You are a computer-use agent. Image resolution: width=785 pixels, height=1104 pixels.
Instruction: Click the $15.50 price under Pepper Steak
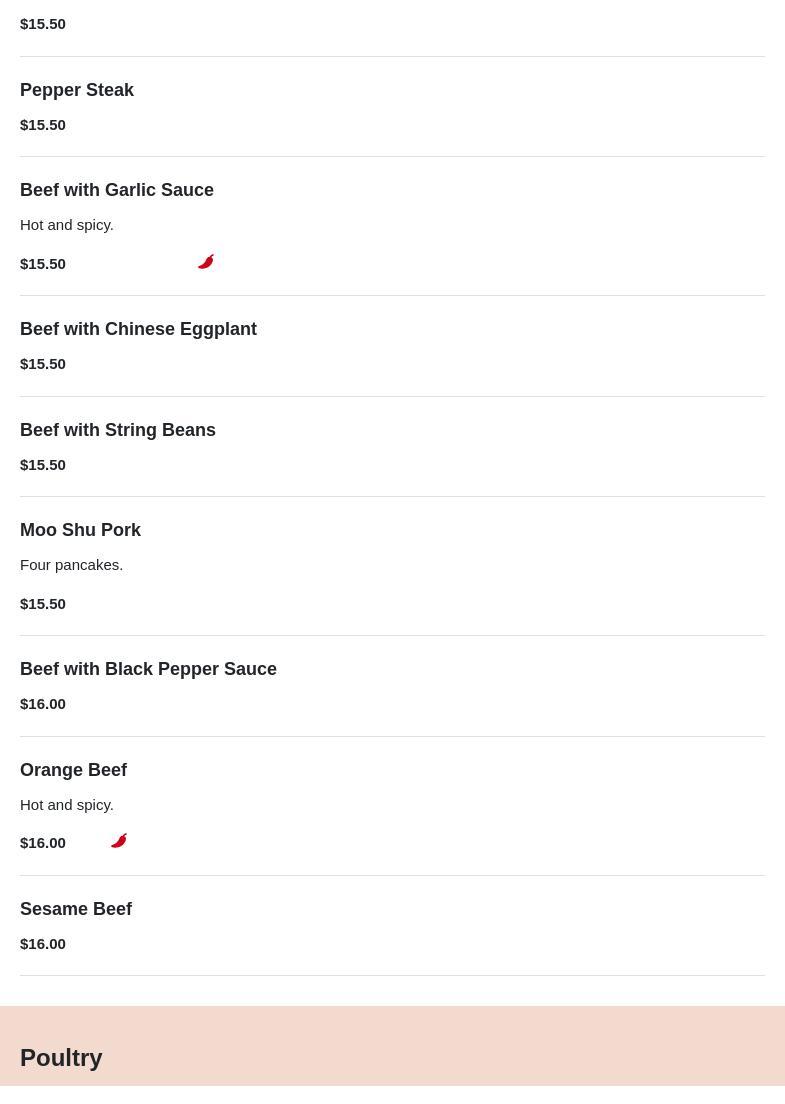click(43, 125)
